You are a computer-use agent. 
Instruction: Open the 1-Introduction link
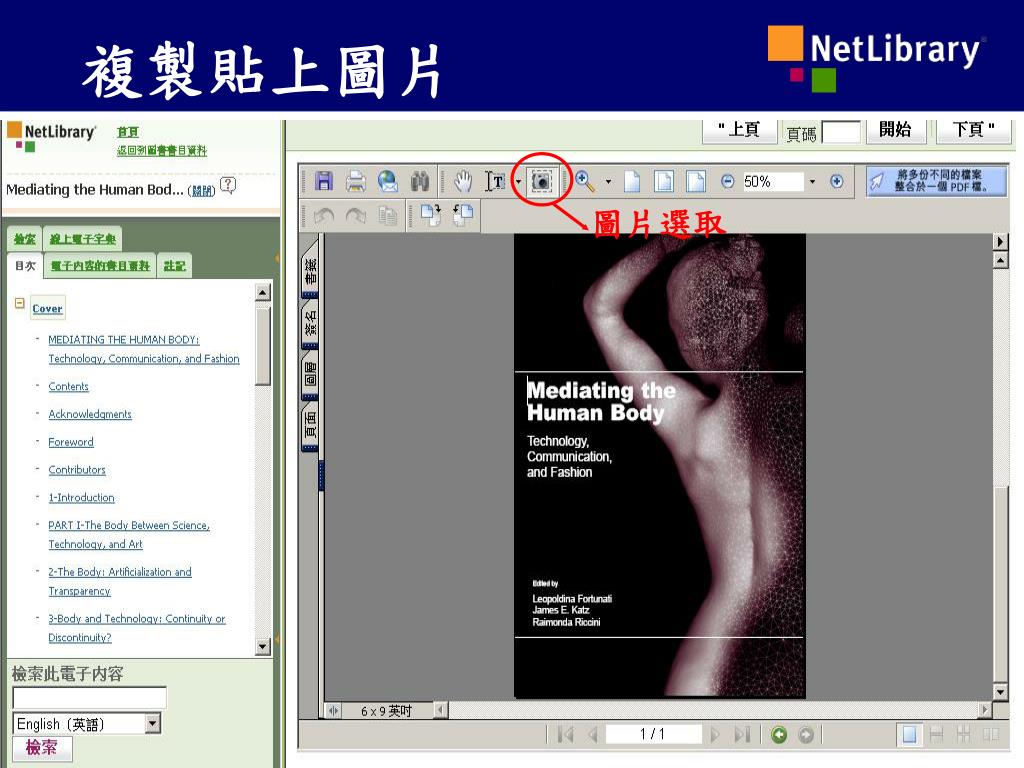[x=82, y=498]
